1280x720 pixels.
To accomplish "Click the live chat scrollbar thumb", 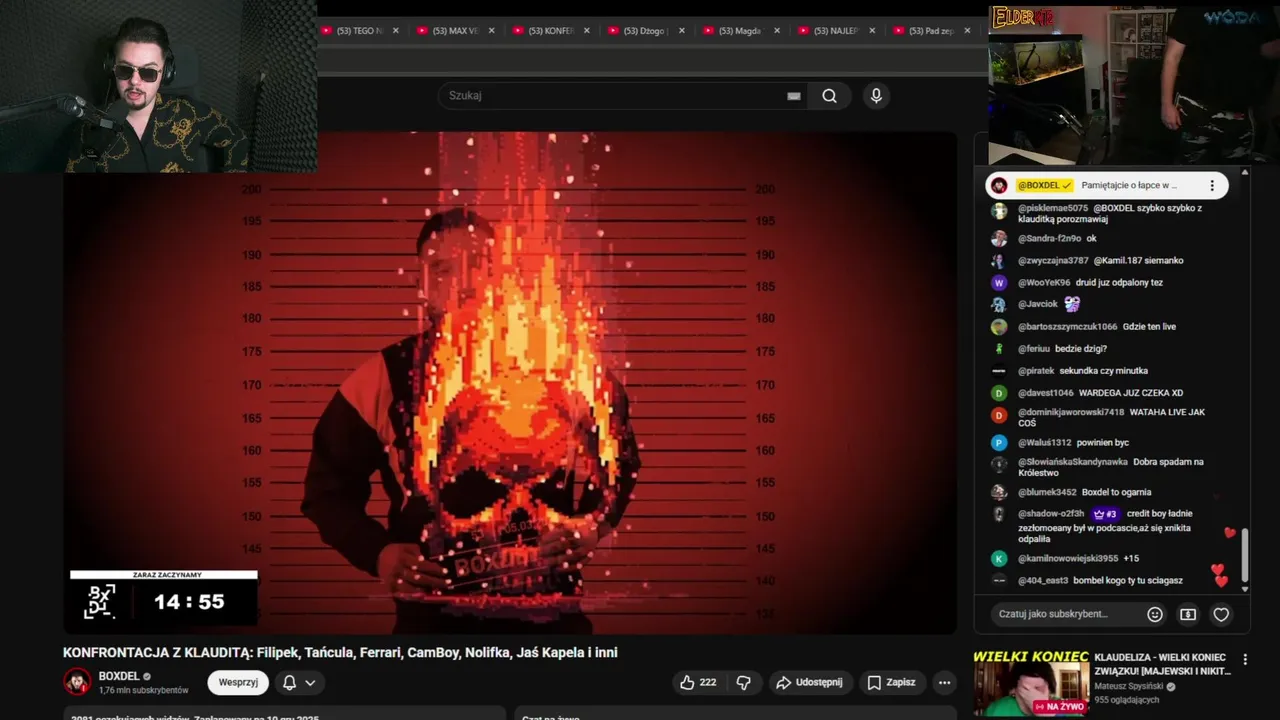I will coord(1245,555).
